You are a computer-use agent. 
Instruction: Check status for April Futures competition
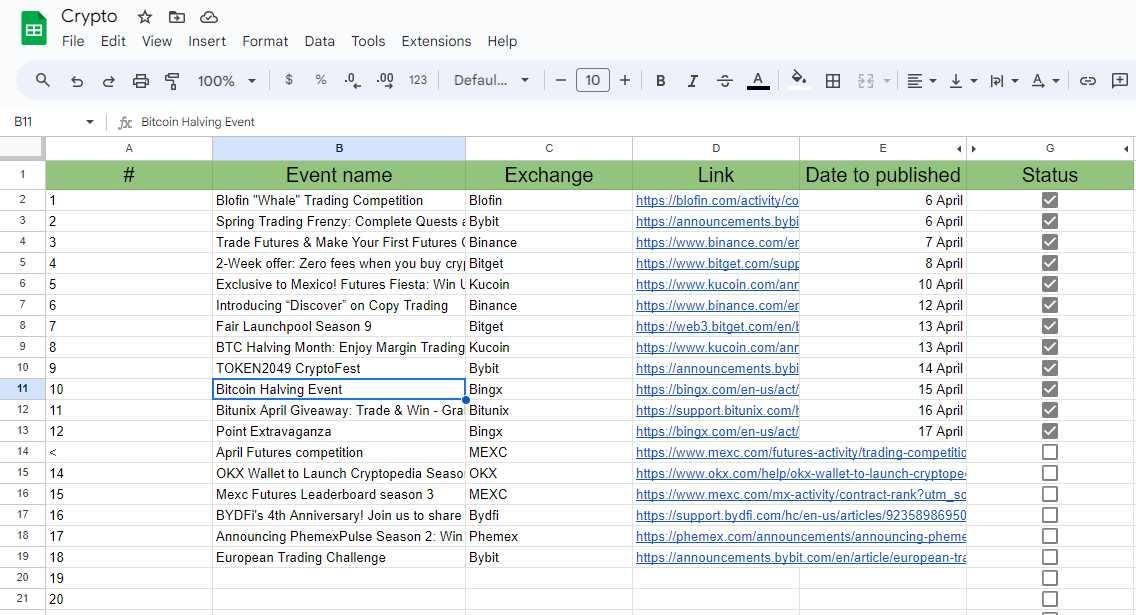pos(1050,452)
